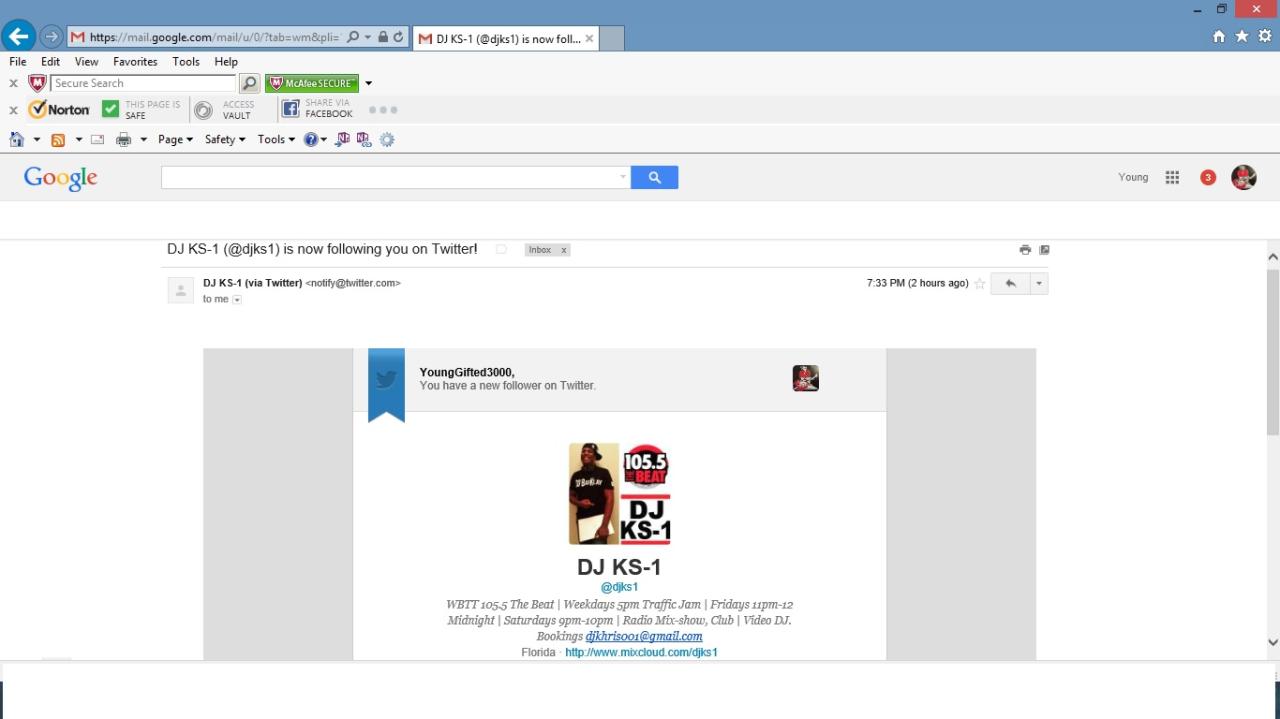Open Favorites star icon at top right

click(1241, 36)
